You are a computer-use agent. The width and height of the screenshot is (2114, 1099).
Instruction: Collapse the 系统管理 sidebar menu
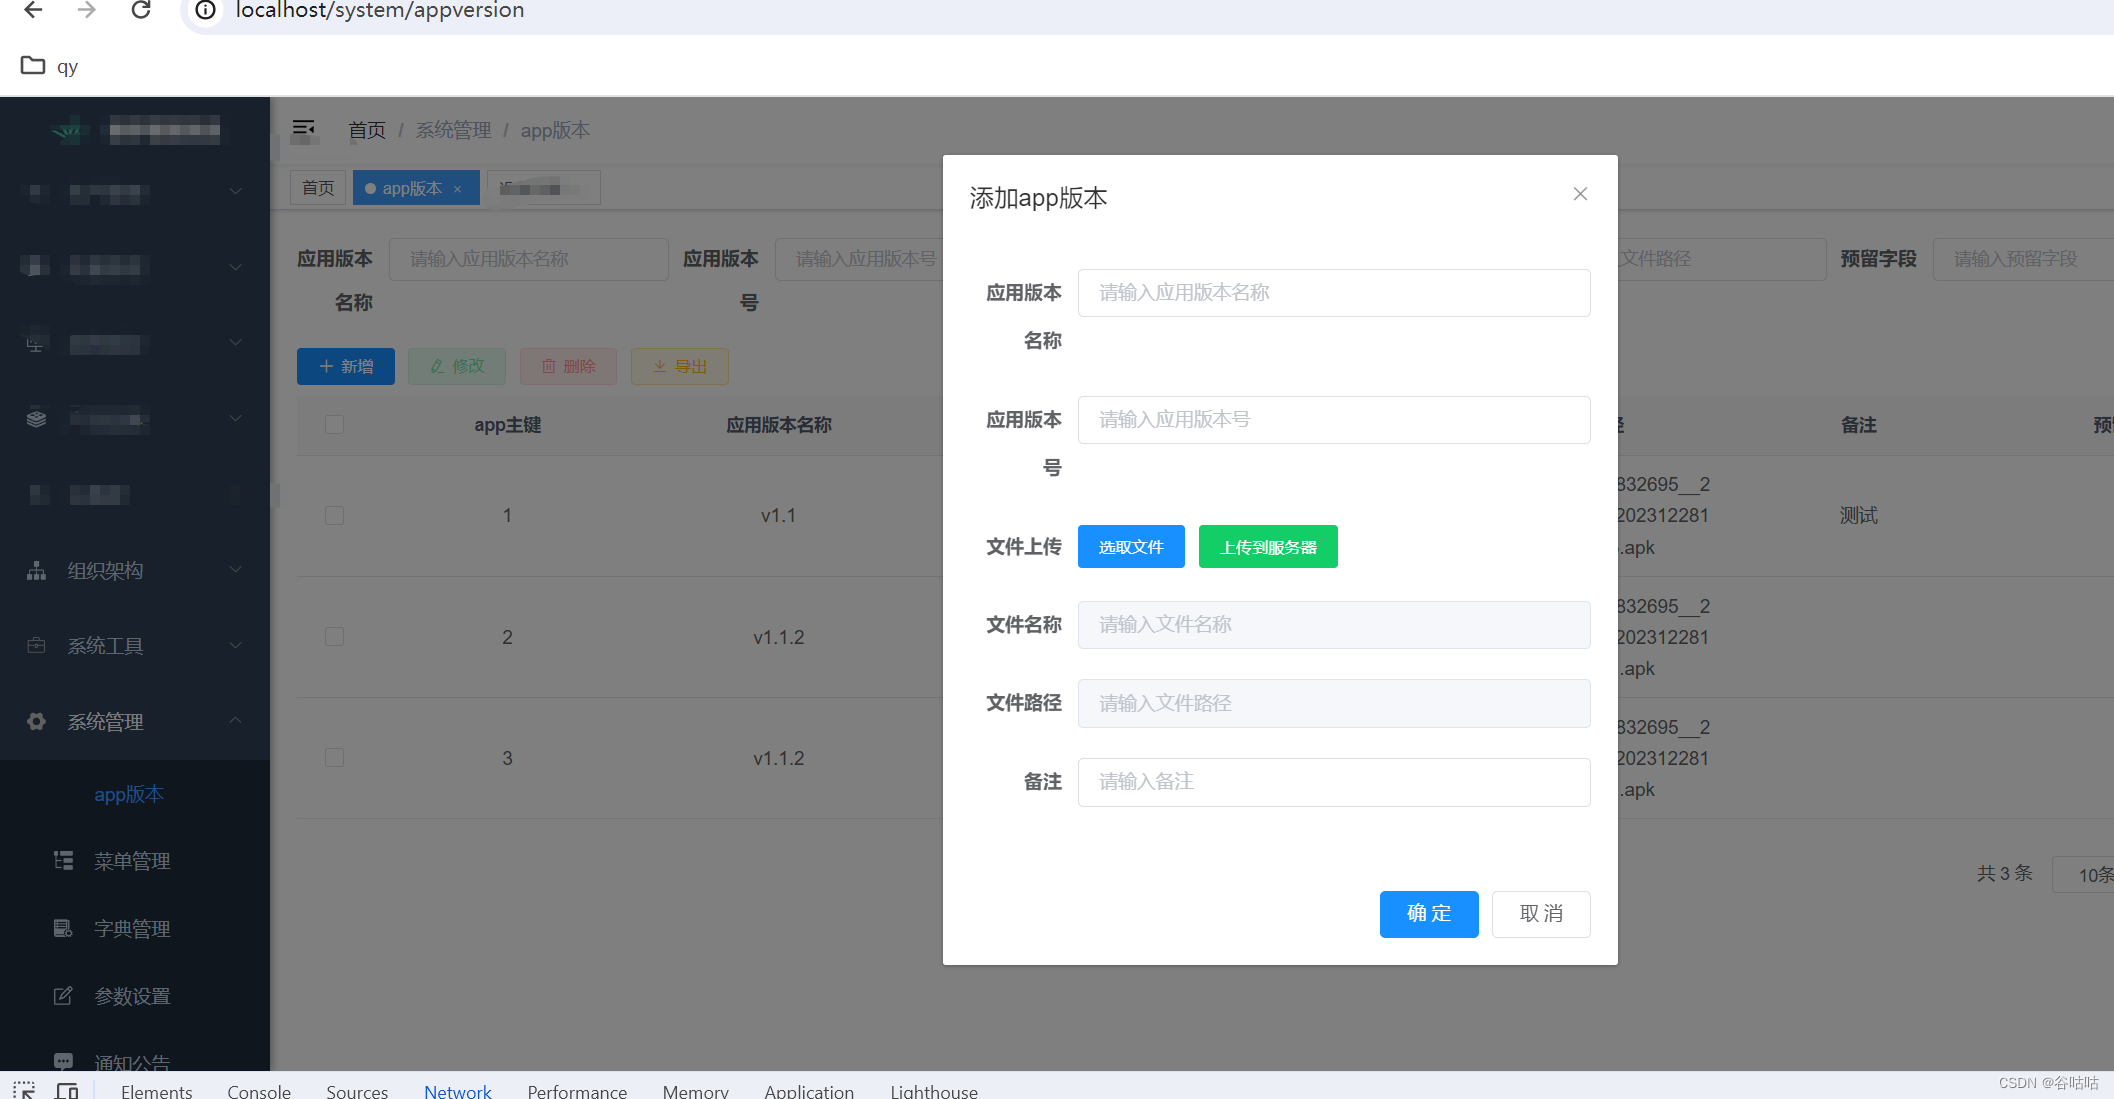135,722
